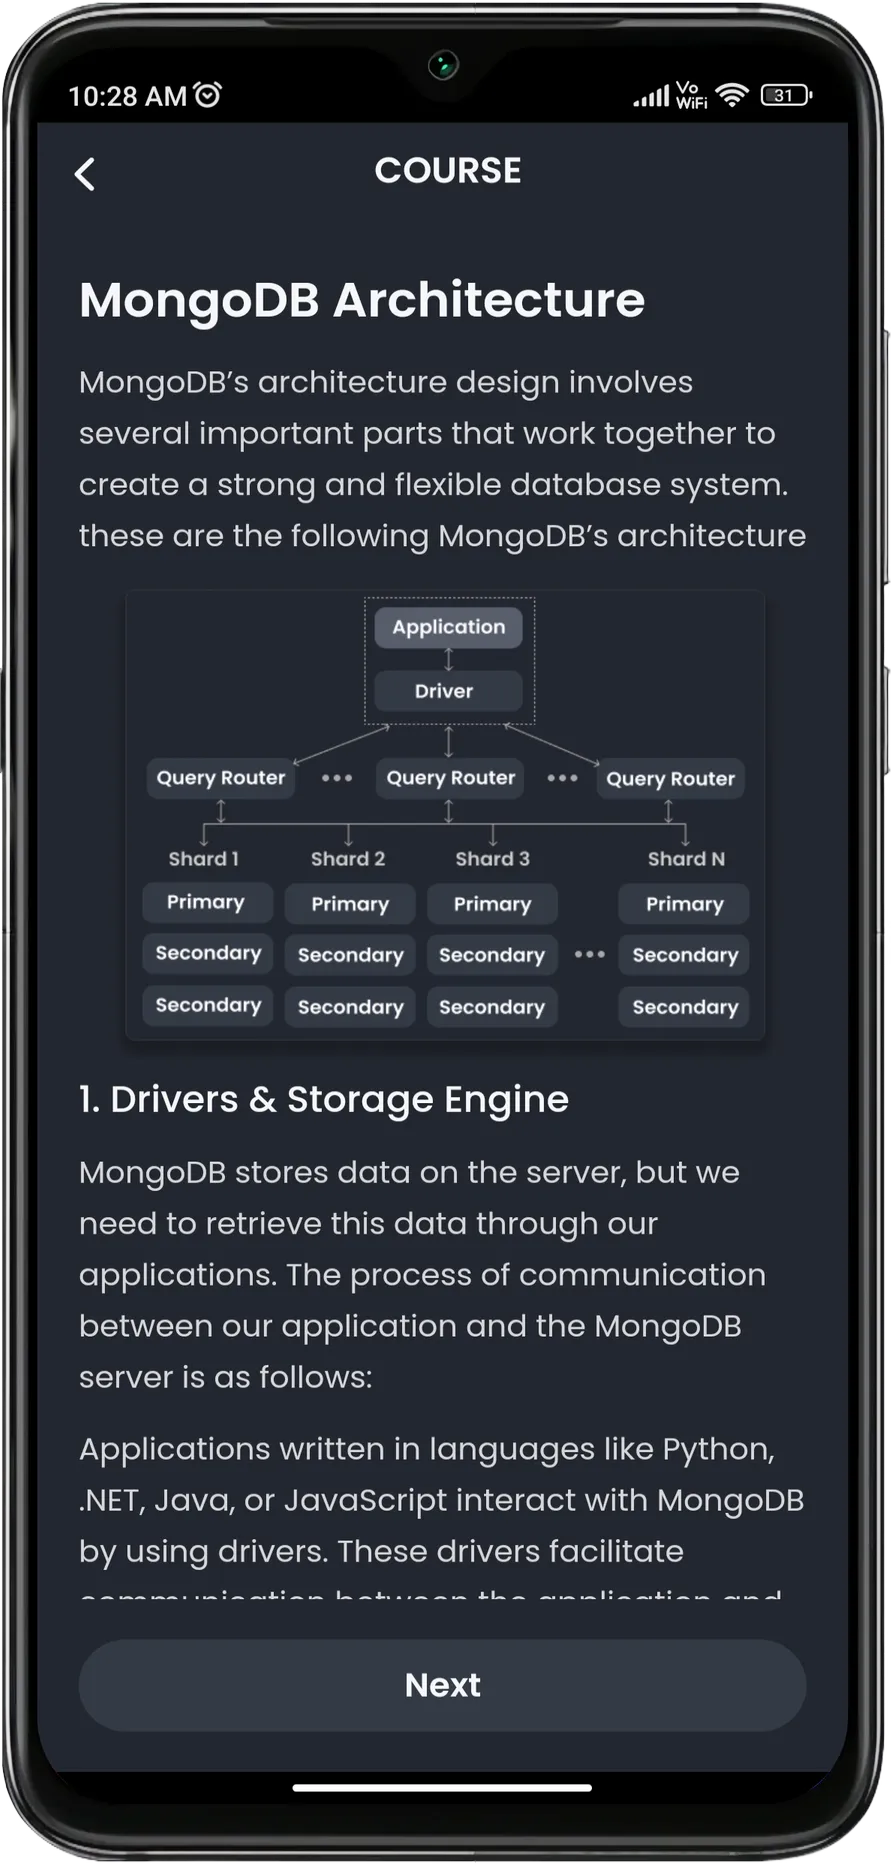
Task: Tap the cellular signal bars icon
Action: point(651,96)
